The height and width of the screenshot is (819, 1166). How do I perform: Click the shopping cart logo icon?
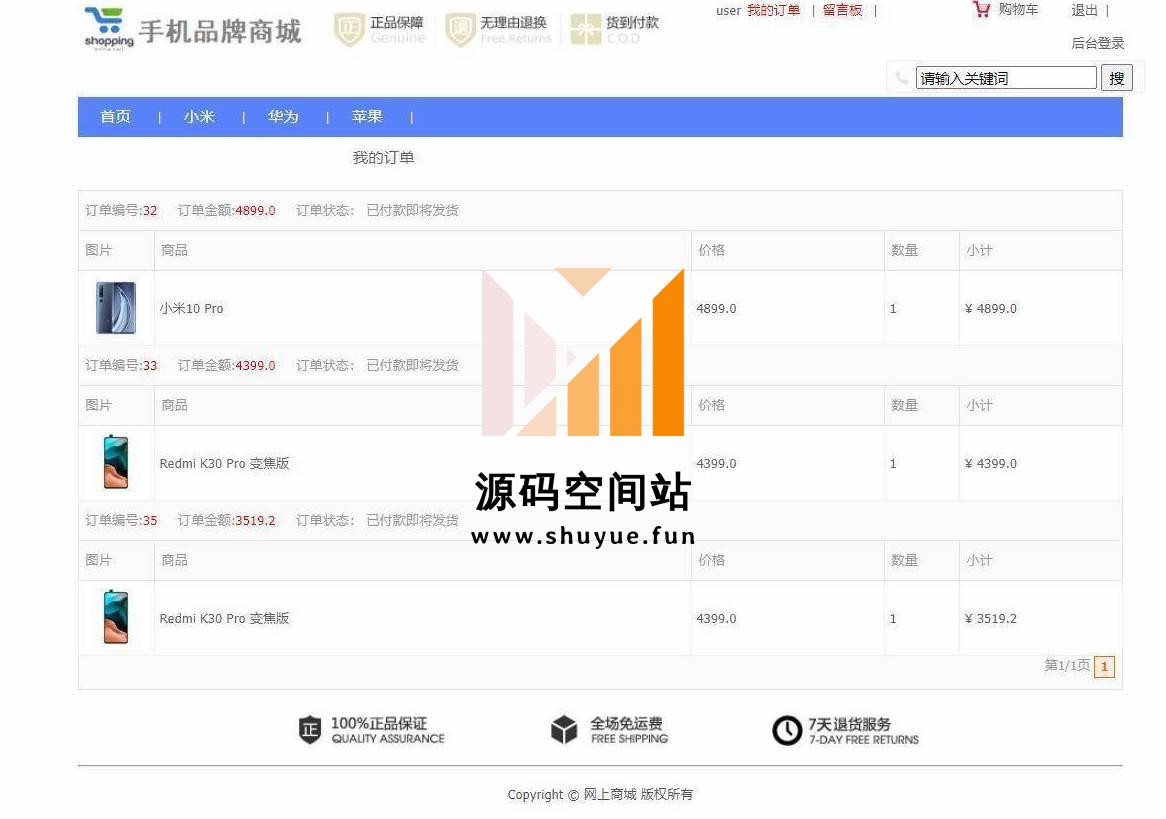click(109, 28)
